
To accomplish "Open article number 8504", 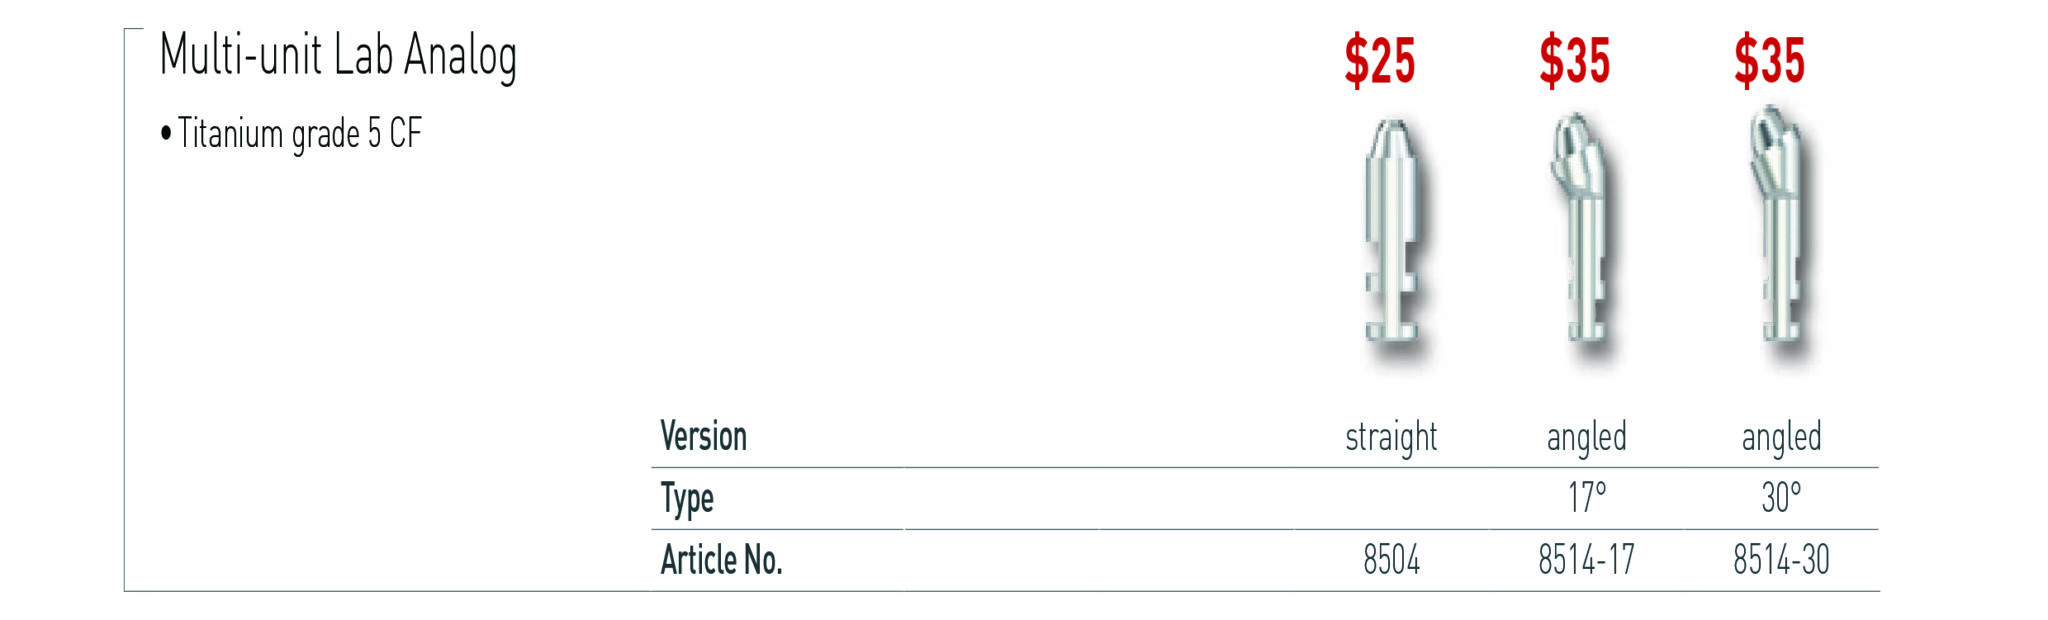I will click(x=1391, y=560).
